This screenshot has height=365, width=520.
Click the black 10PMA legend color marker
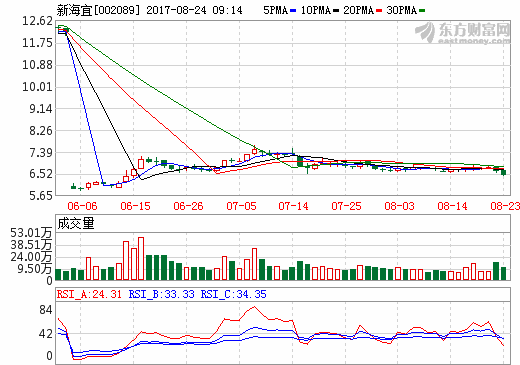[x=336, y=11]
